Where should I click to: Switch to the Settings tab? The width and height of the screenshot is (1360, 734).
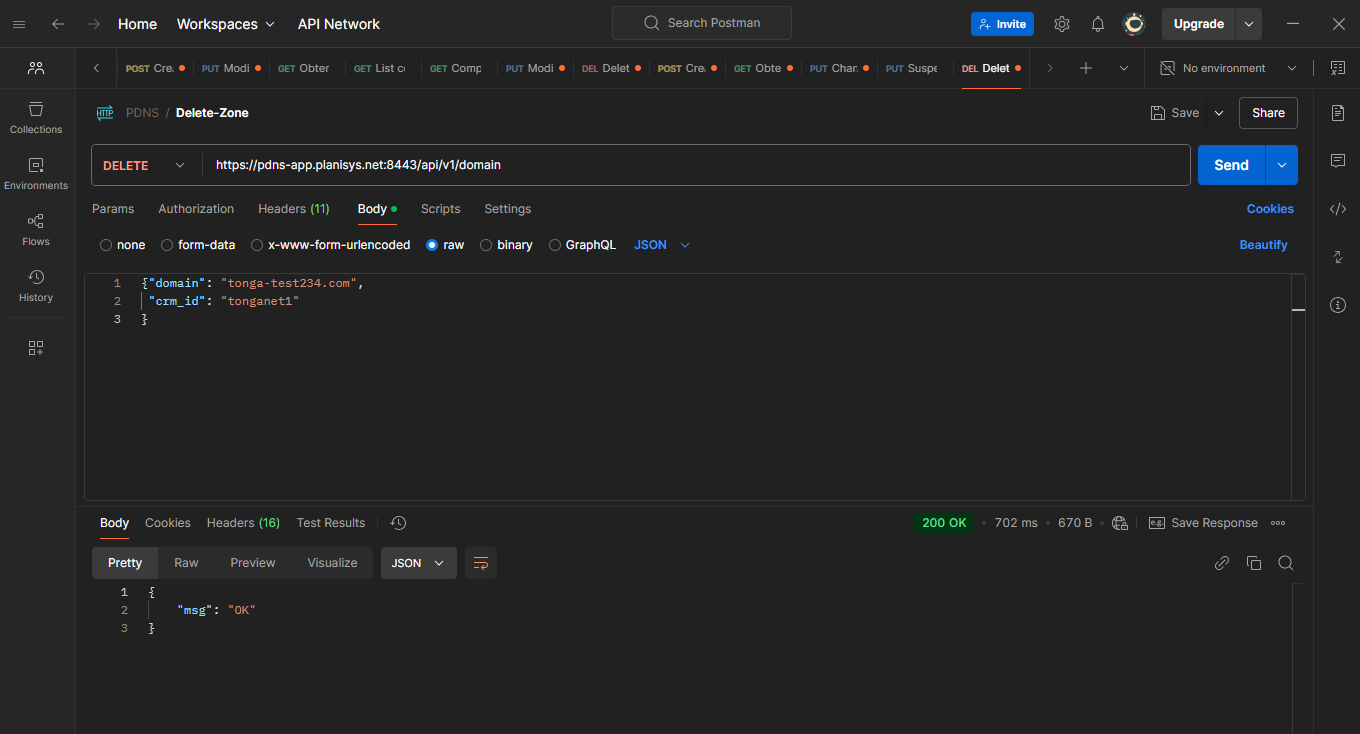[508, 209]
